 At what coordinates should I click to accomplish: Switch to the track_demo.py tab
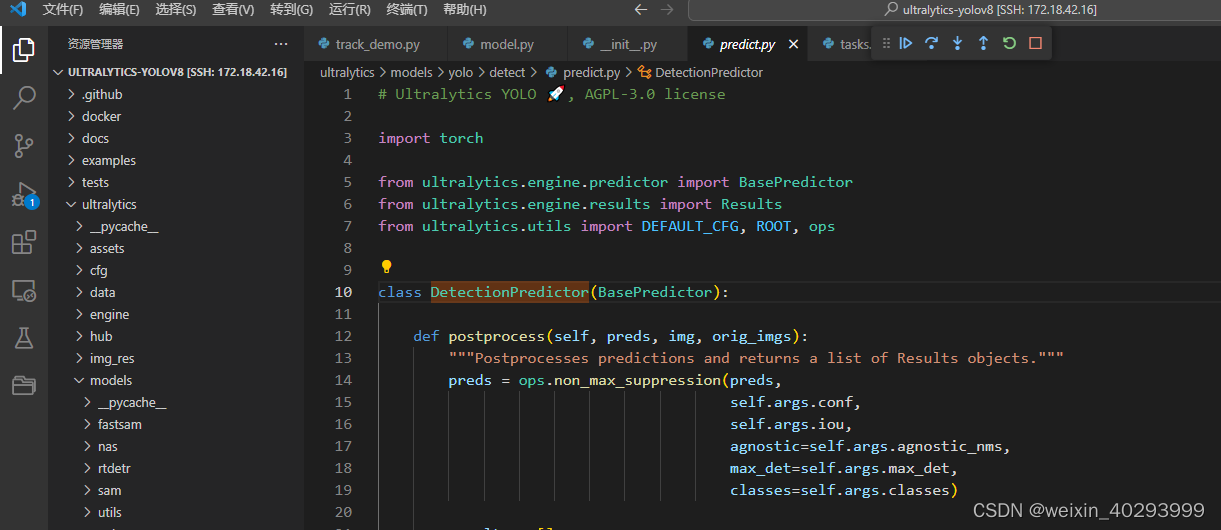click(x=375, y=44)
